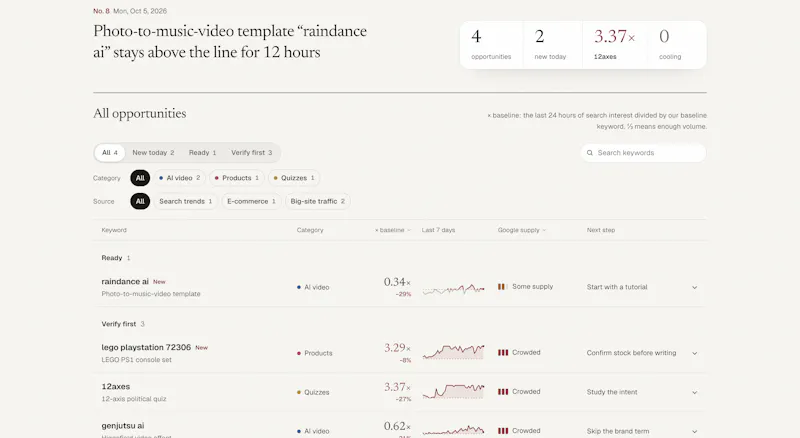This screenshot has width=800, height=438.
Task: Click New badge beside lego playstation 72306
Action: point(202,348)
